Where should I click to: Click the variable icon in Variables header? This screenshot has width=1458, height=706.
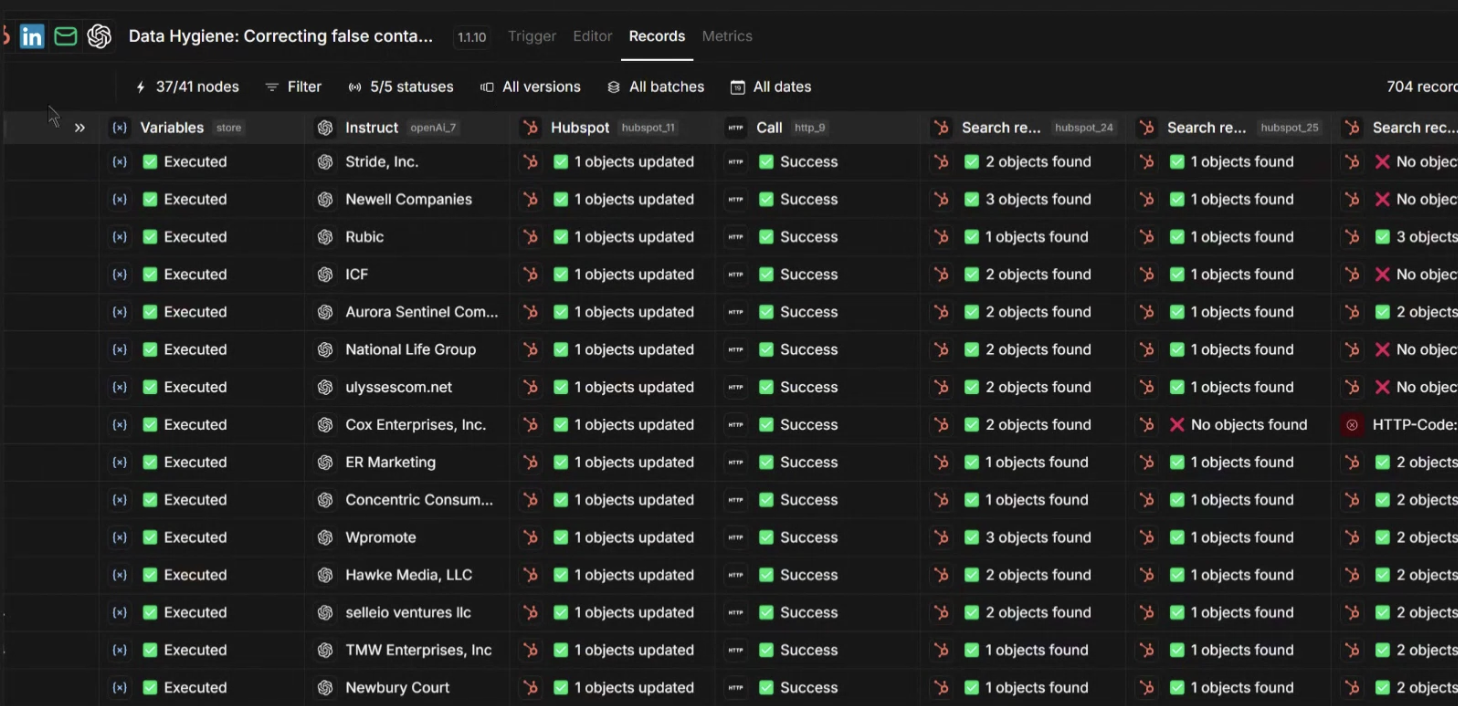click(120, 128)
